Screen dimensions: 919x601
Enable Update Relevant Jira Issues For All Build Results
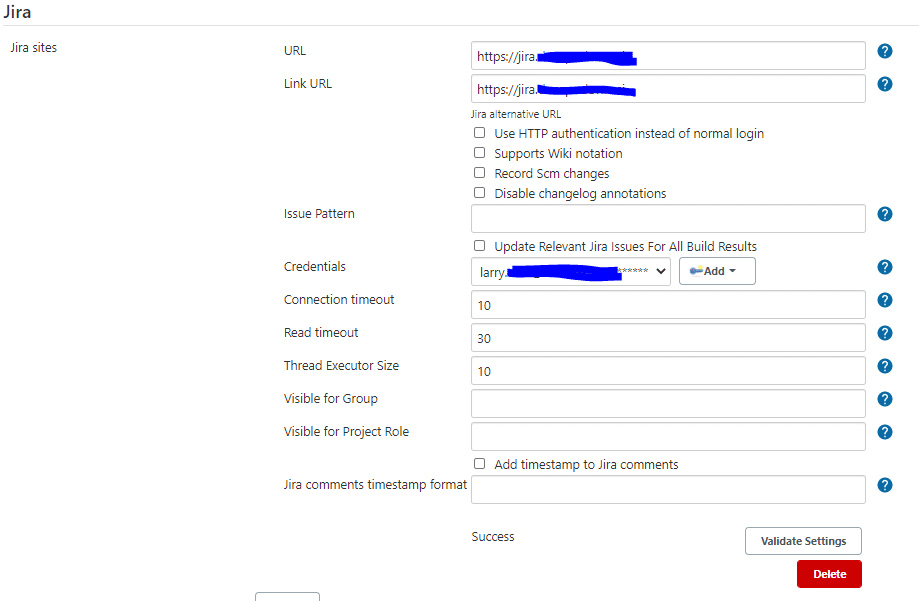(x=479, y=245)
